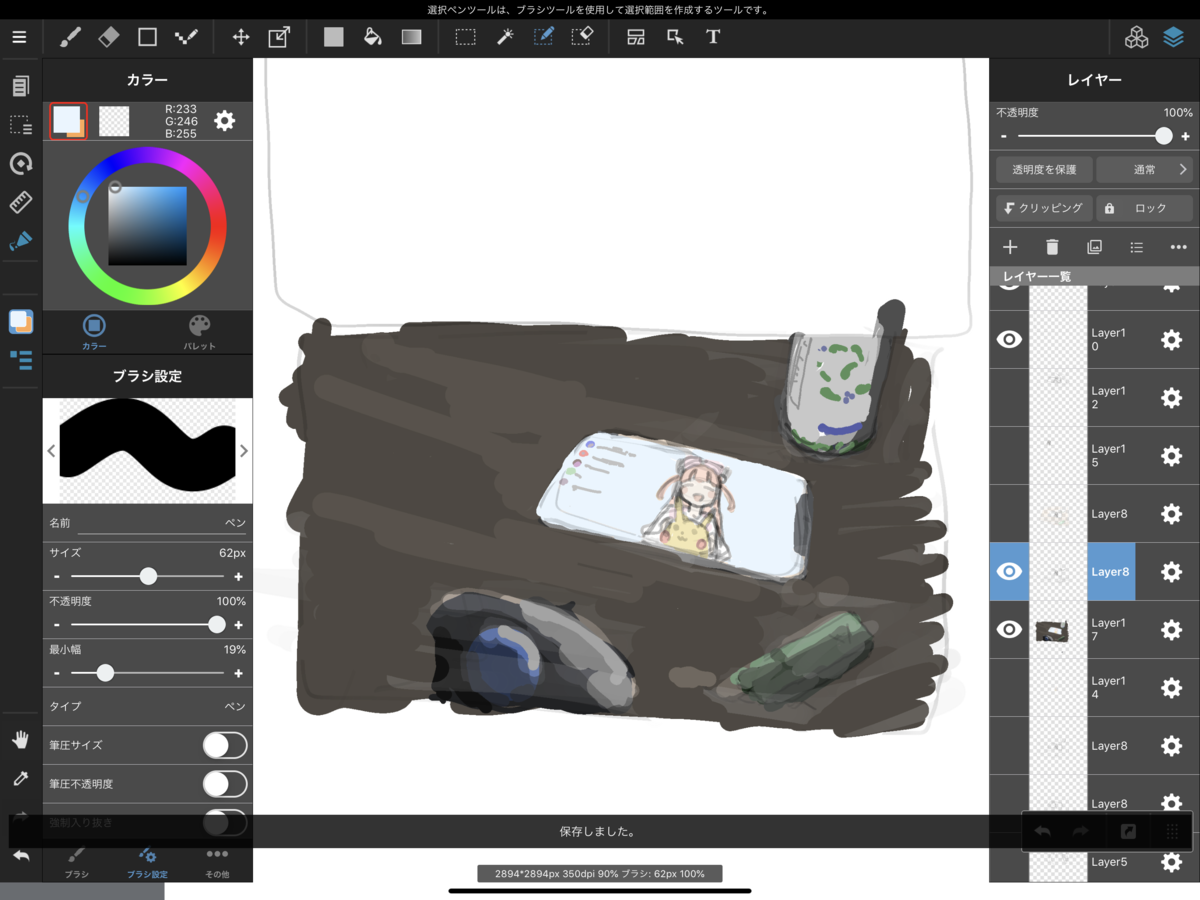This screenshot has width=1200, height=900.
Task: Open the layer list view button
Action: pyautogui.click(x=1136, y=247)
